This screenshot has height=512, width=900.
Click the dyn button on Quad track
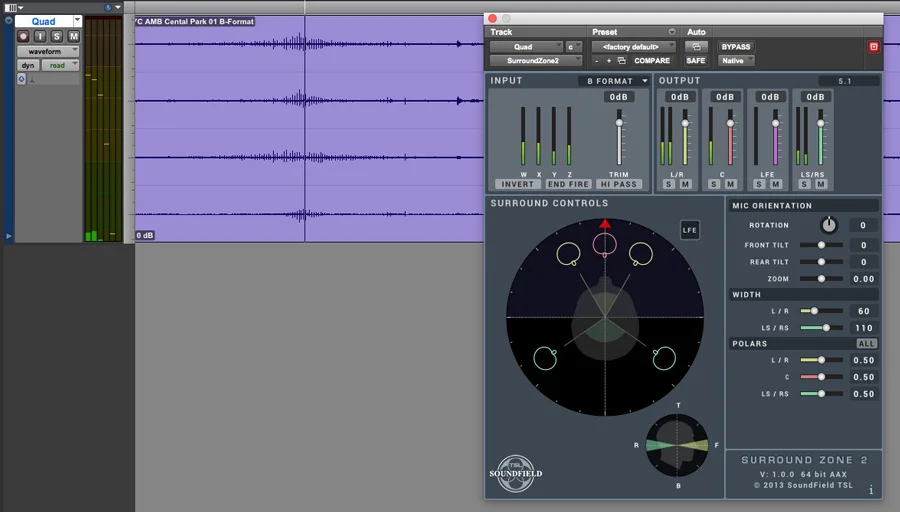(28, 65)
